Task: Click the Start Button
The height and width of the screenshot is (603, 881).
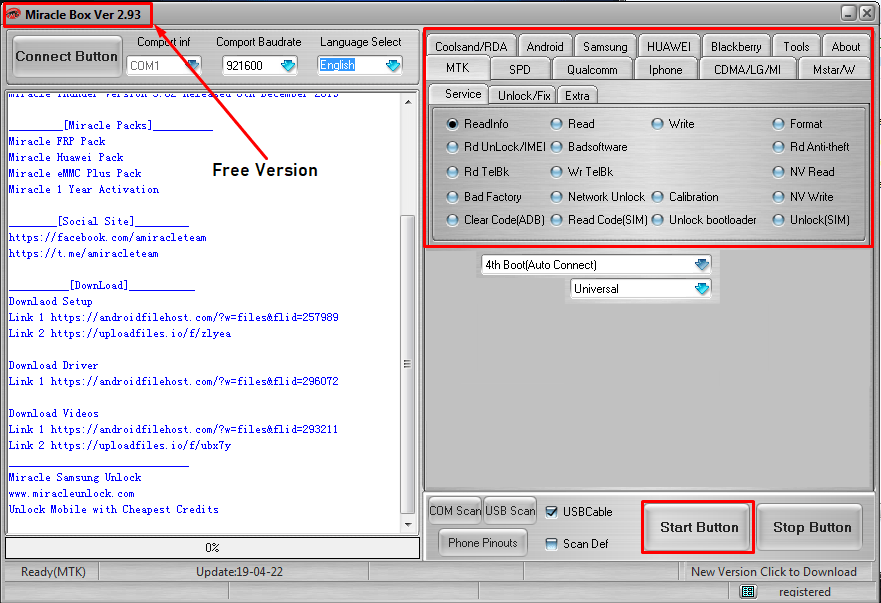Action: click(x=699, y=527)
